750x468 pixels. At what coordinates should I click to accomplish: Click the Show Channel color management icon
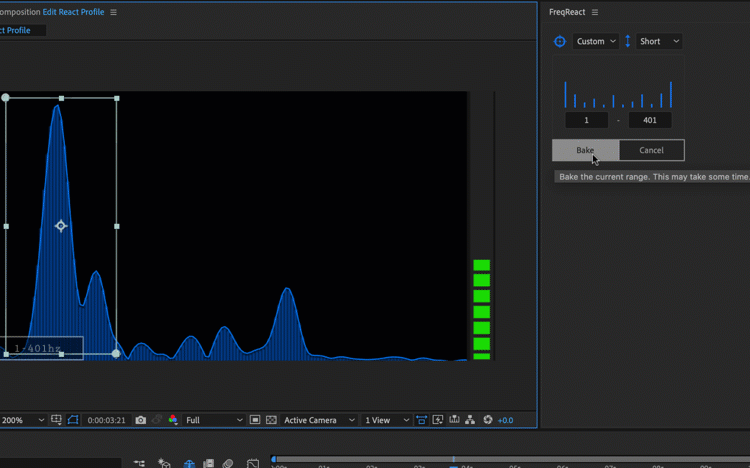(x=173, y=420)
